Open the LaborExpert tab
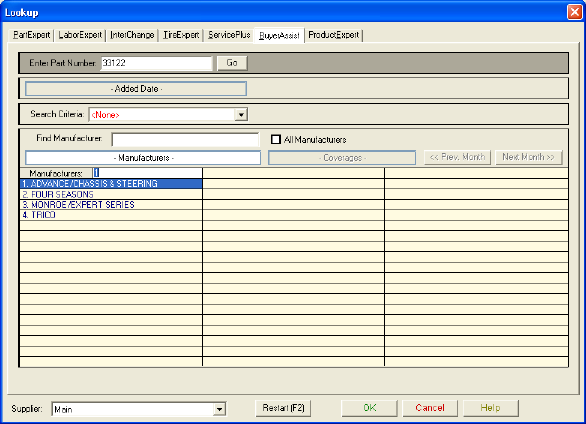Screen dimensions: 586x424 tap(80, 35)
